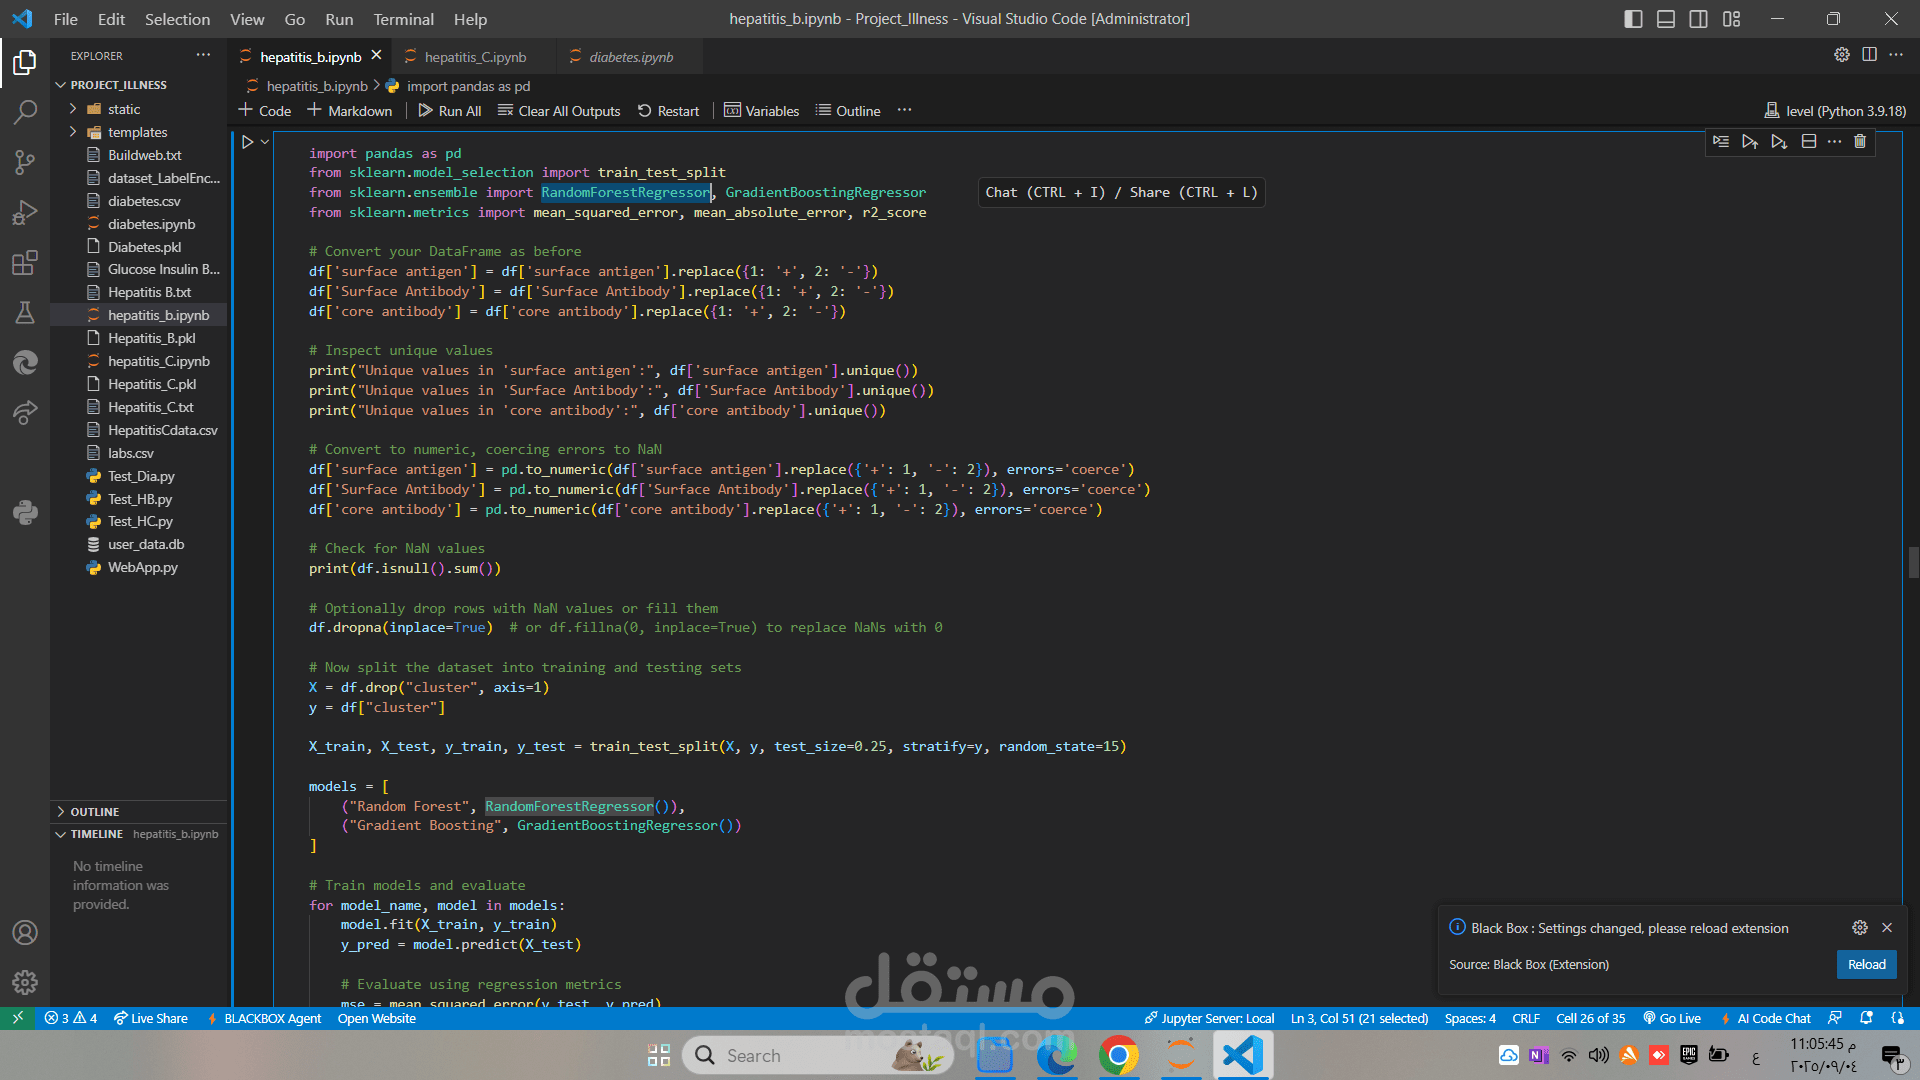
Task: Click the editor vertical scrollbar thumb
Action: (x=1913, y=562)
